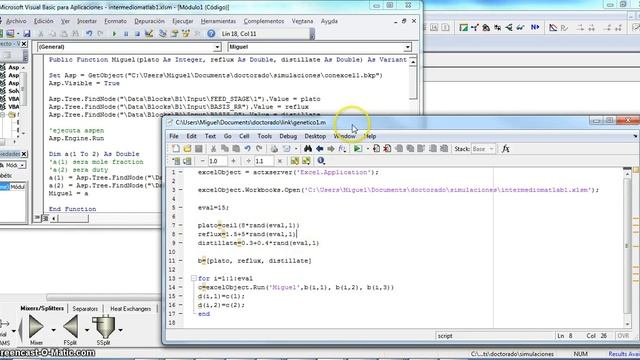640x360 pixels.
Task: Click the binoculars find icon in MATLAB editor
Action: pyautogui.click(x=308, y=149)
